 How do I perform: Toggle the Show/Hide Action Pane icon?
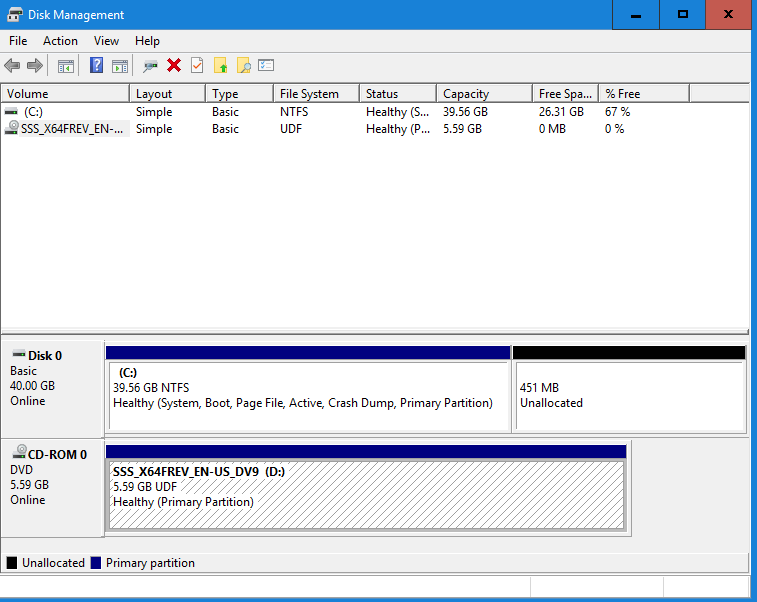pos(120,66)
